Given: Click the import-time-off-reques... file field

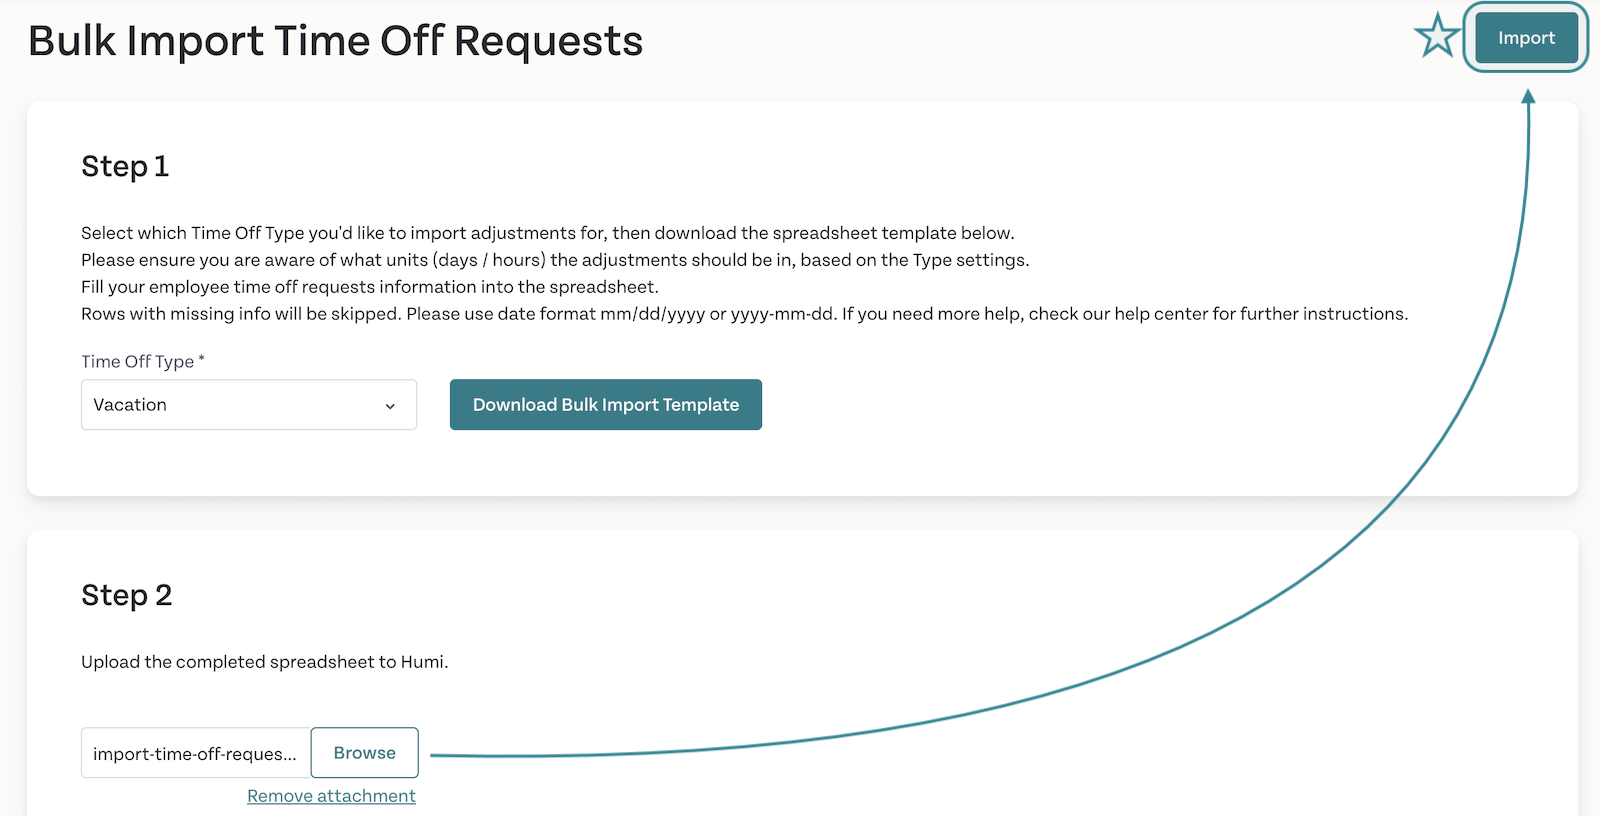Looking at the screenshot, I should pyautogui.click(x=196, y=753).
